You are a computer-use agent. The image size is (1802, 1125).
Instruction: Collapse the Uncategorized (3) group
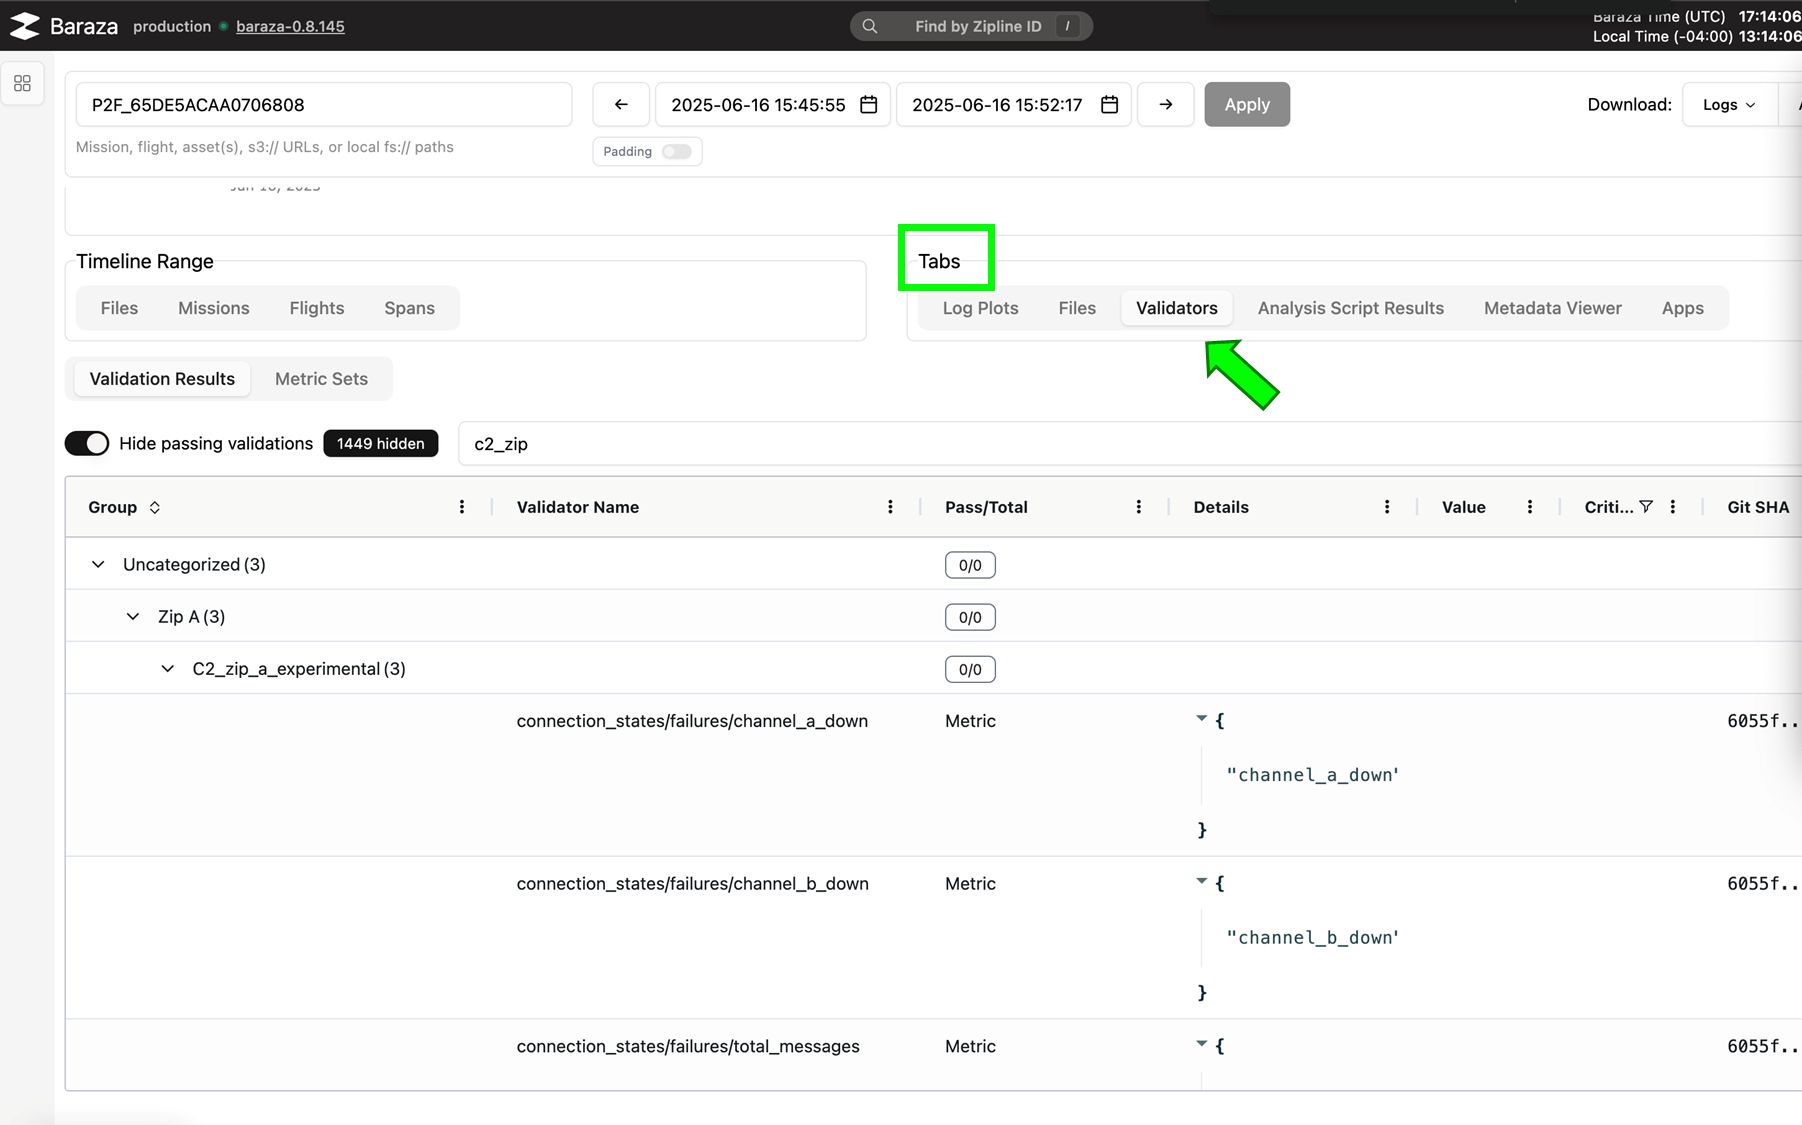[x=98, y=564]
